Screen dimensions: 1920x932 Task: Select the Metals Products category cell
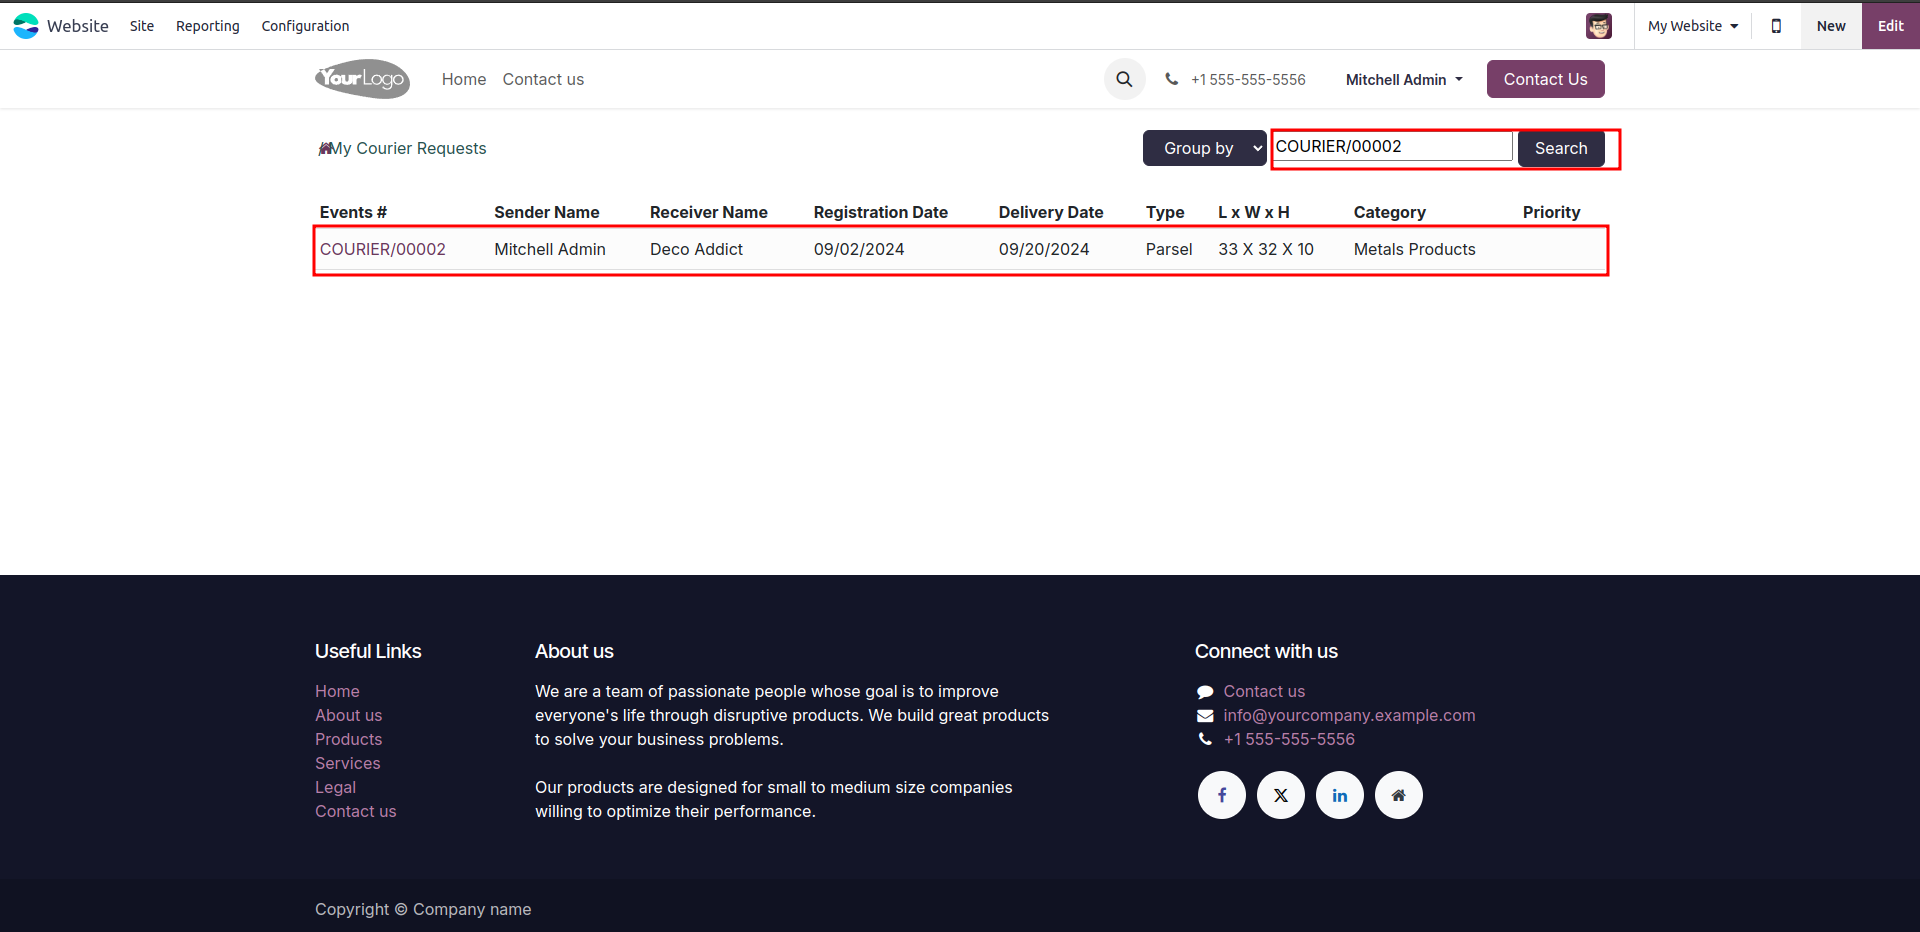pyautogui.click(x=1415, y=249)
